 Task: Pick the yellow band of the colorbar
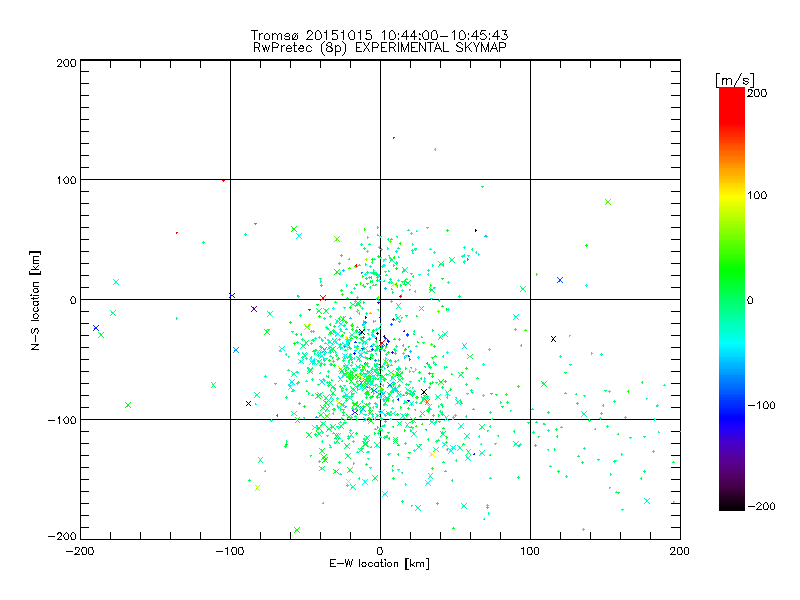(732, 196)
